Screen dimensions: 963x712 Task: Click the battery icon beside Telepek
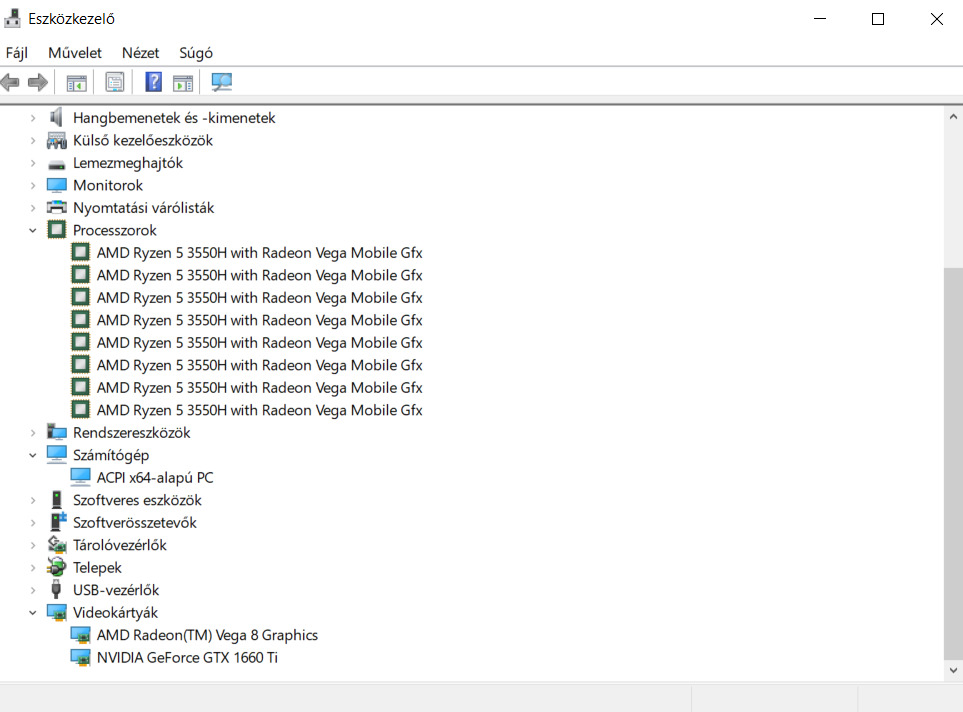pyautogui.click(x=57, y=567)
